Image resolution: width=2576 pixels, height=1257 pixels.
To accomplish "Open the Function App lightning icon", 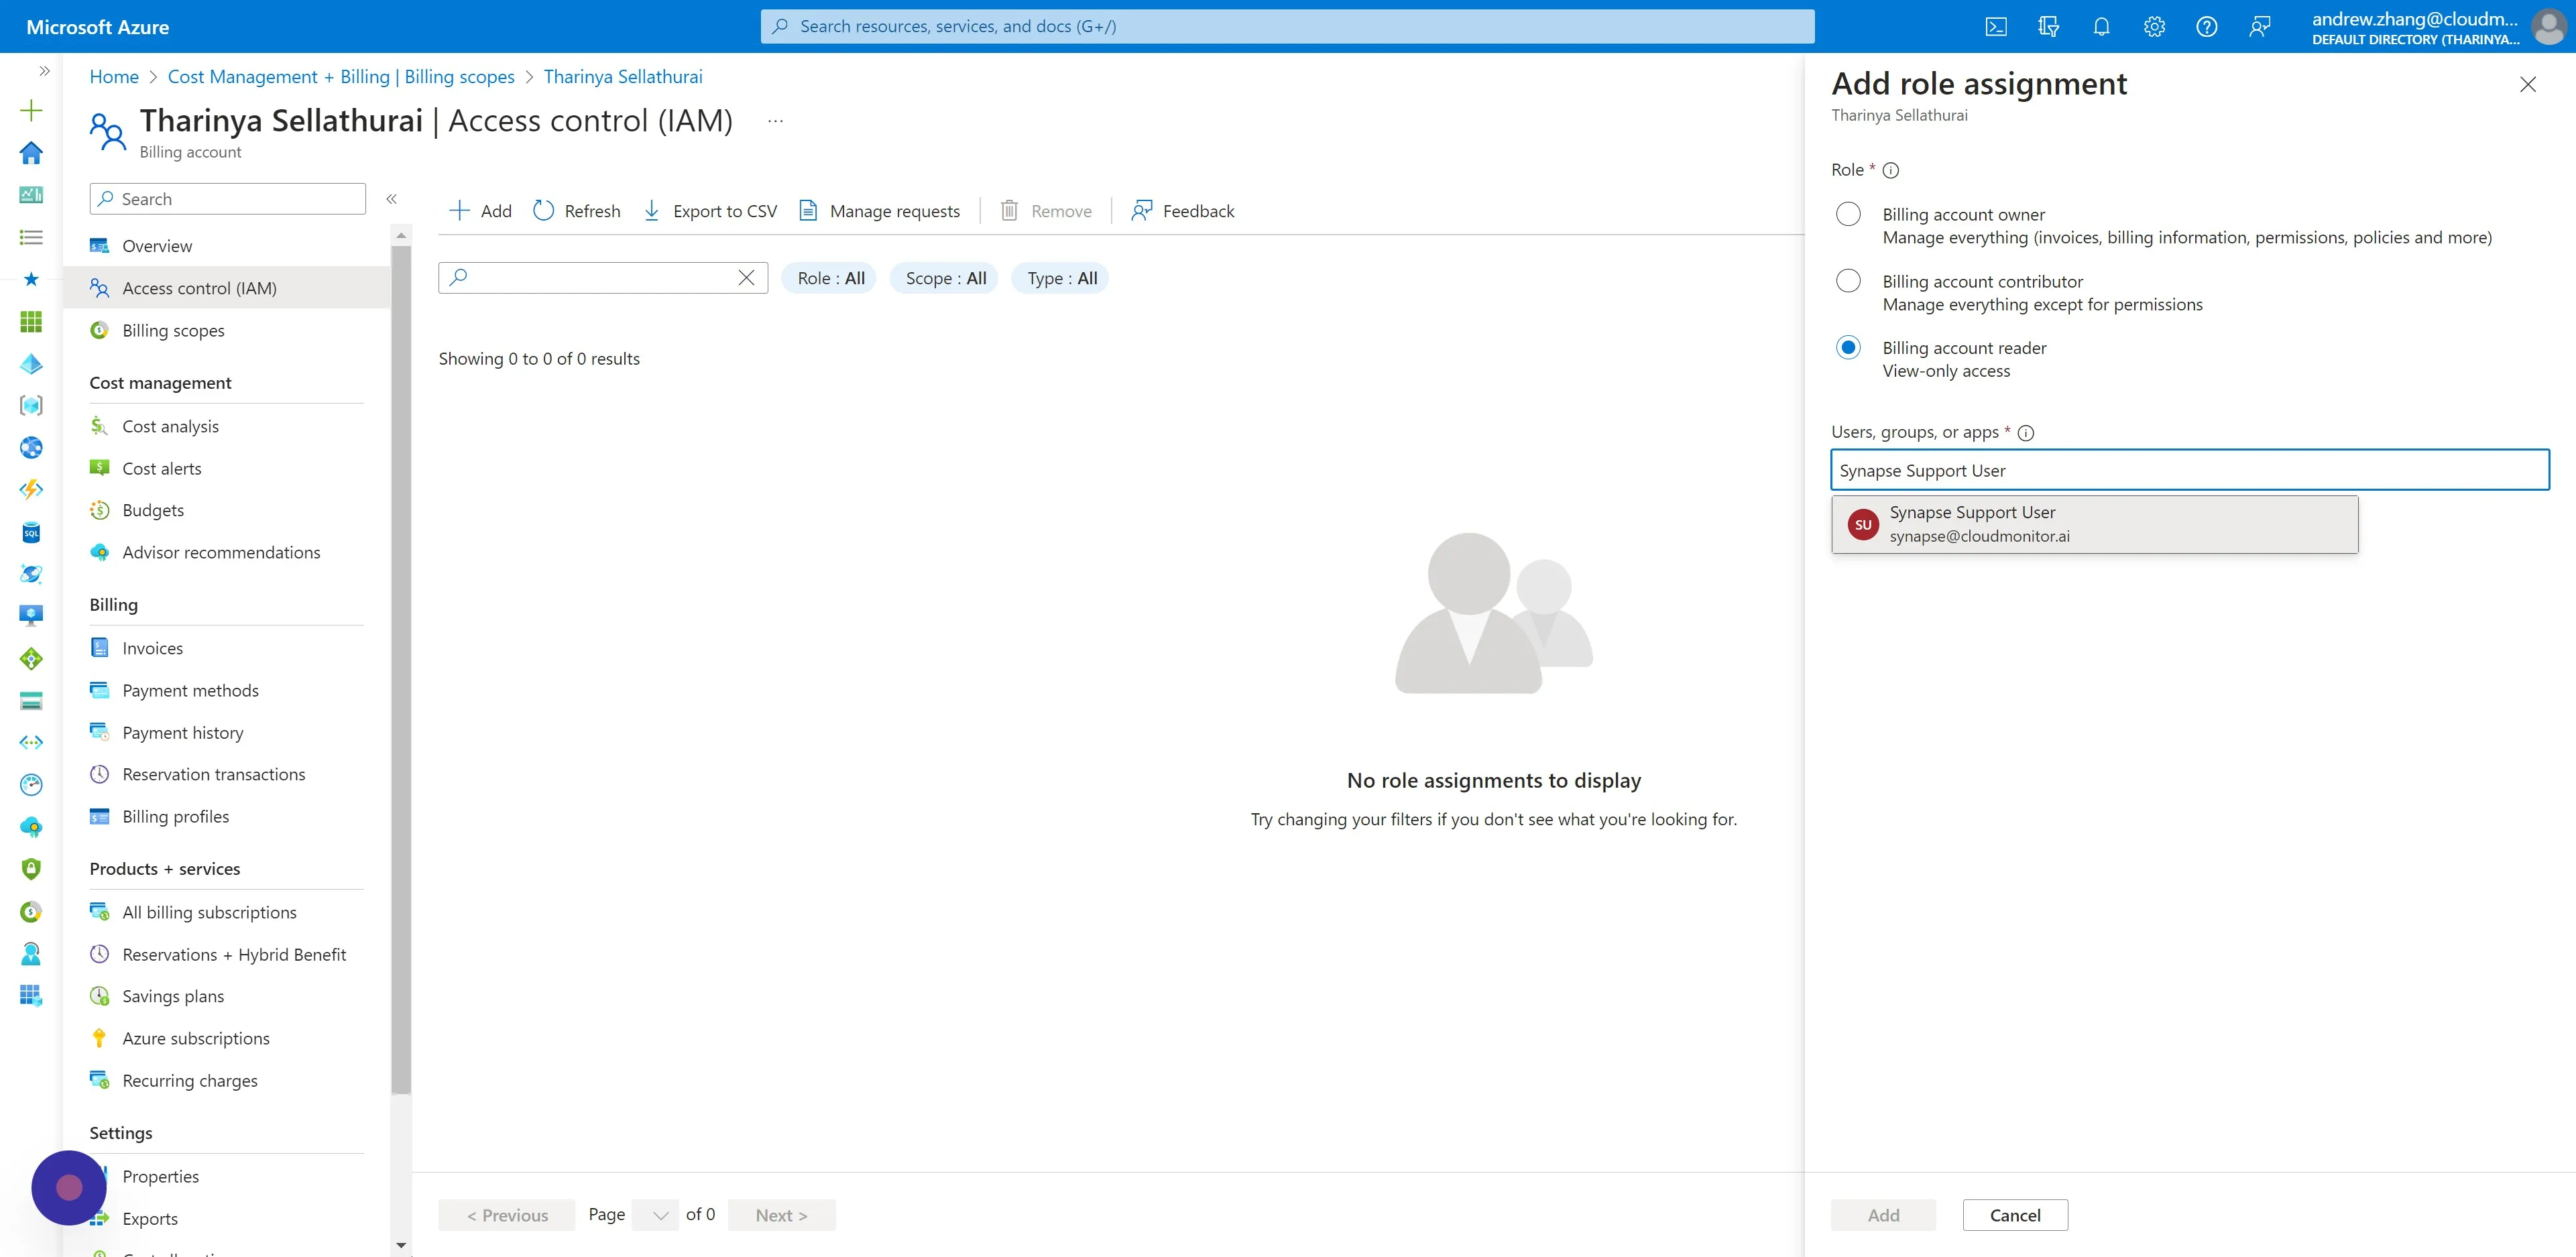I will point(31,490).
